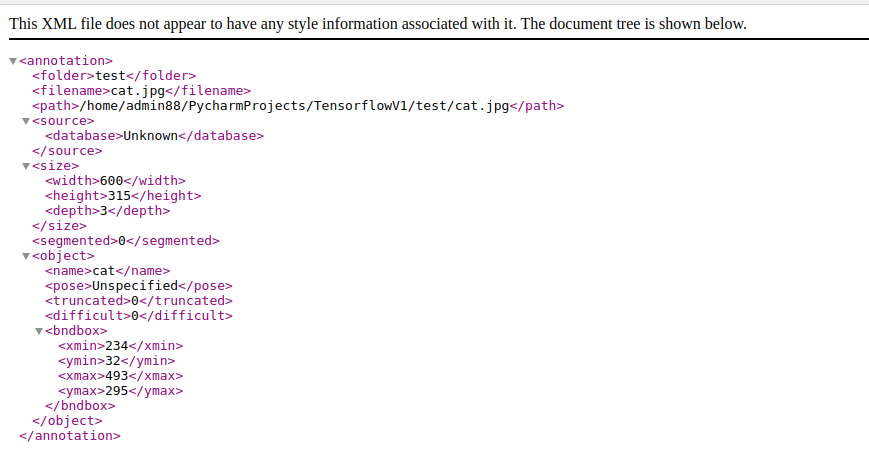Collapse the bndbox element triangle
The height and width of the screenshot is (466, 869).
[39, 331]
